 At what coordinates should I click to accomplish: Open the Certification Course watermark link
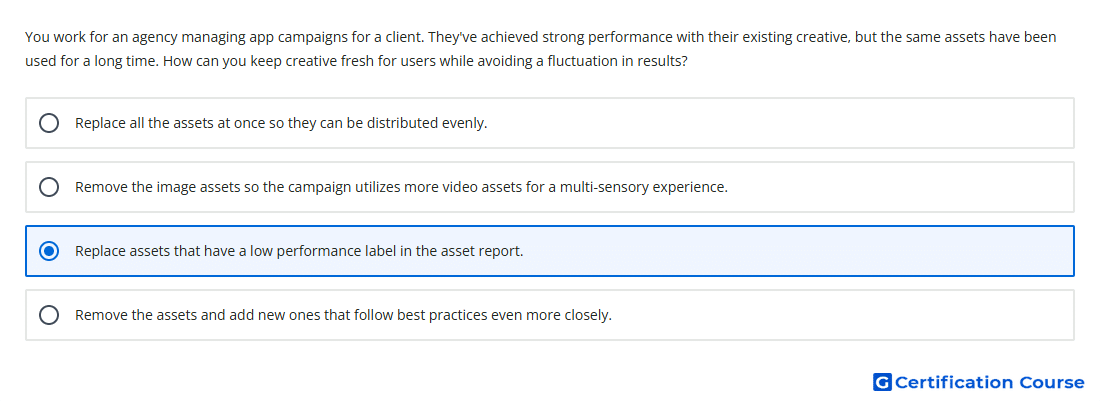pos(979,382)
